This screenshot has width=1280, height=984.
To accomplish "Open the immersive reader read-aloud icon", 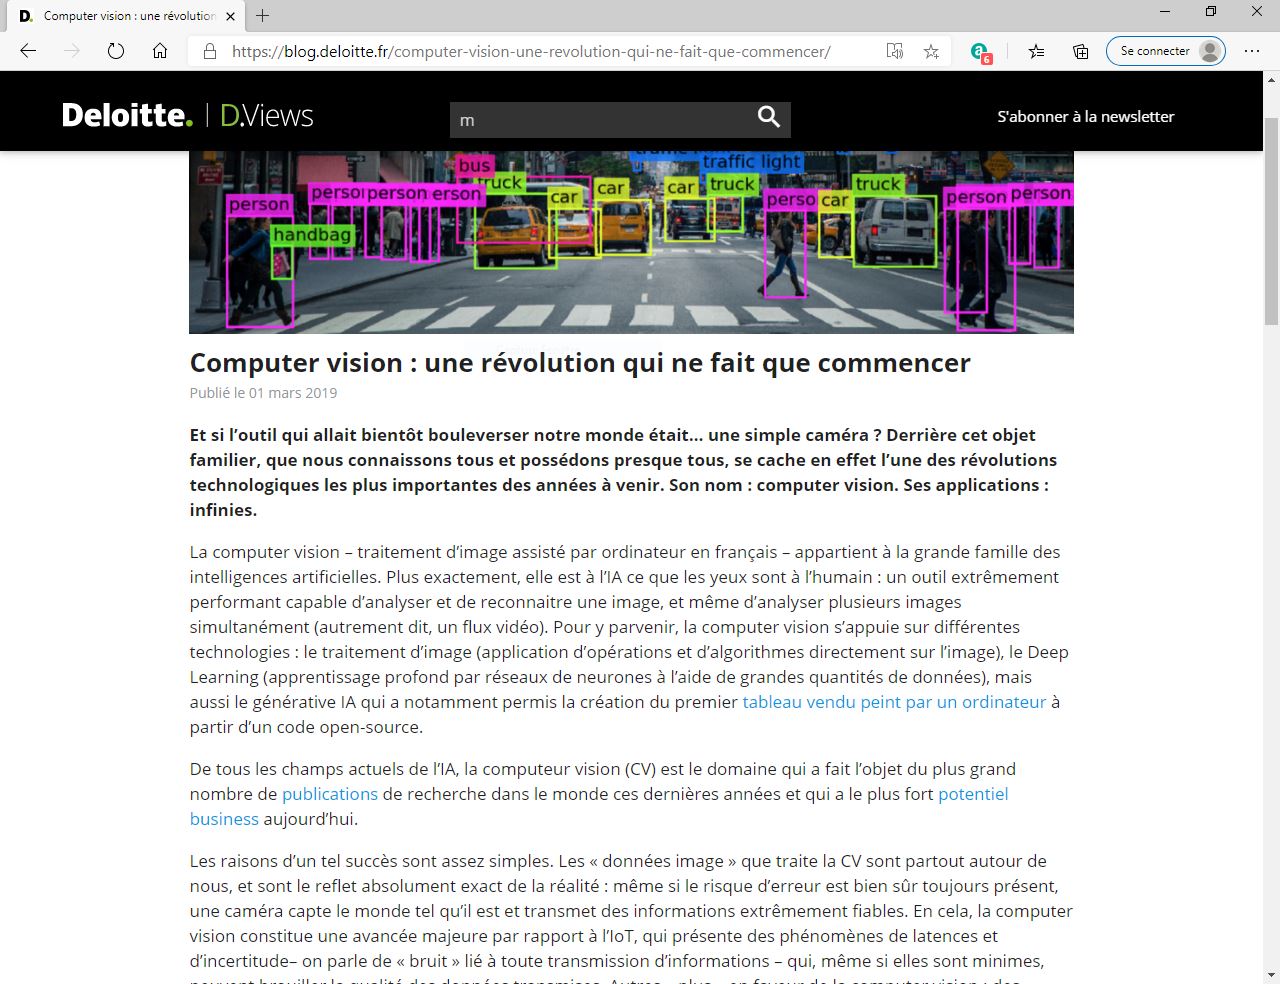I will [895, 51].
